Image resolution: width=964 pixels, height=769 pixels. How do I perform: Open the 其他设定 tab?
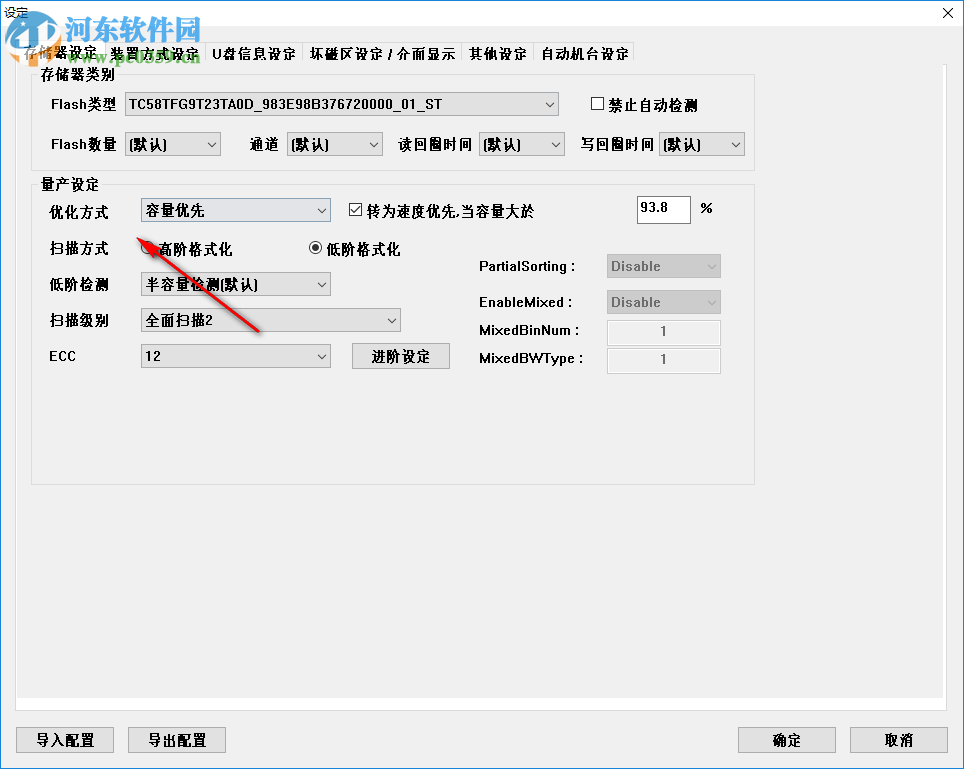tap(499, 54)
